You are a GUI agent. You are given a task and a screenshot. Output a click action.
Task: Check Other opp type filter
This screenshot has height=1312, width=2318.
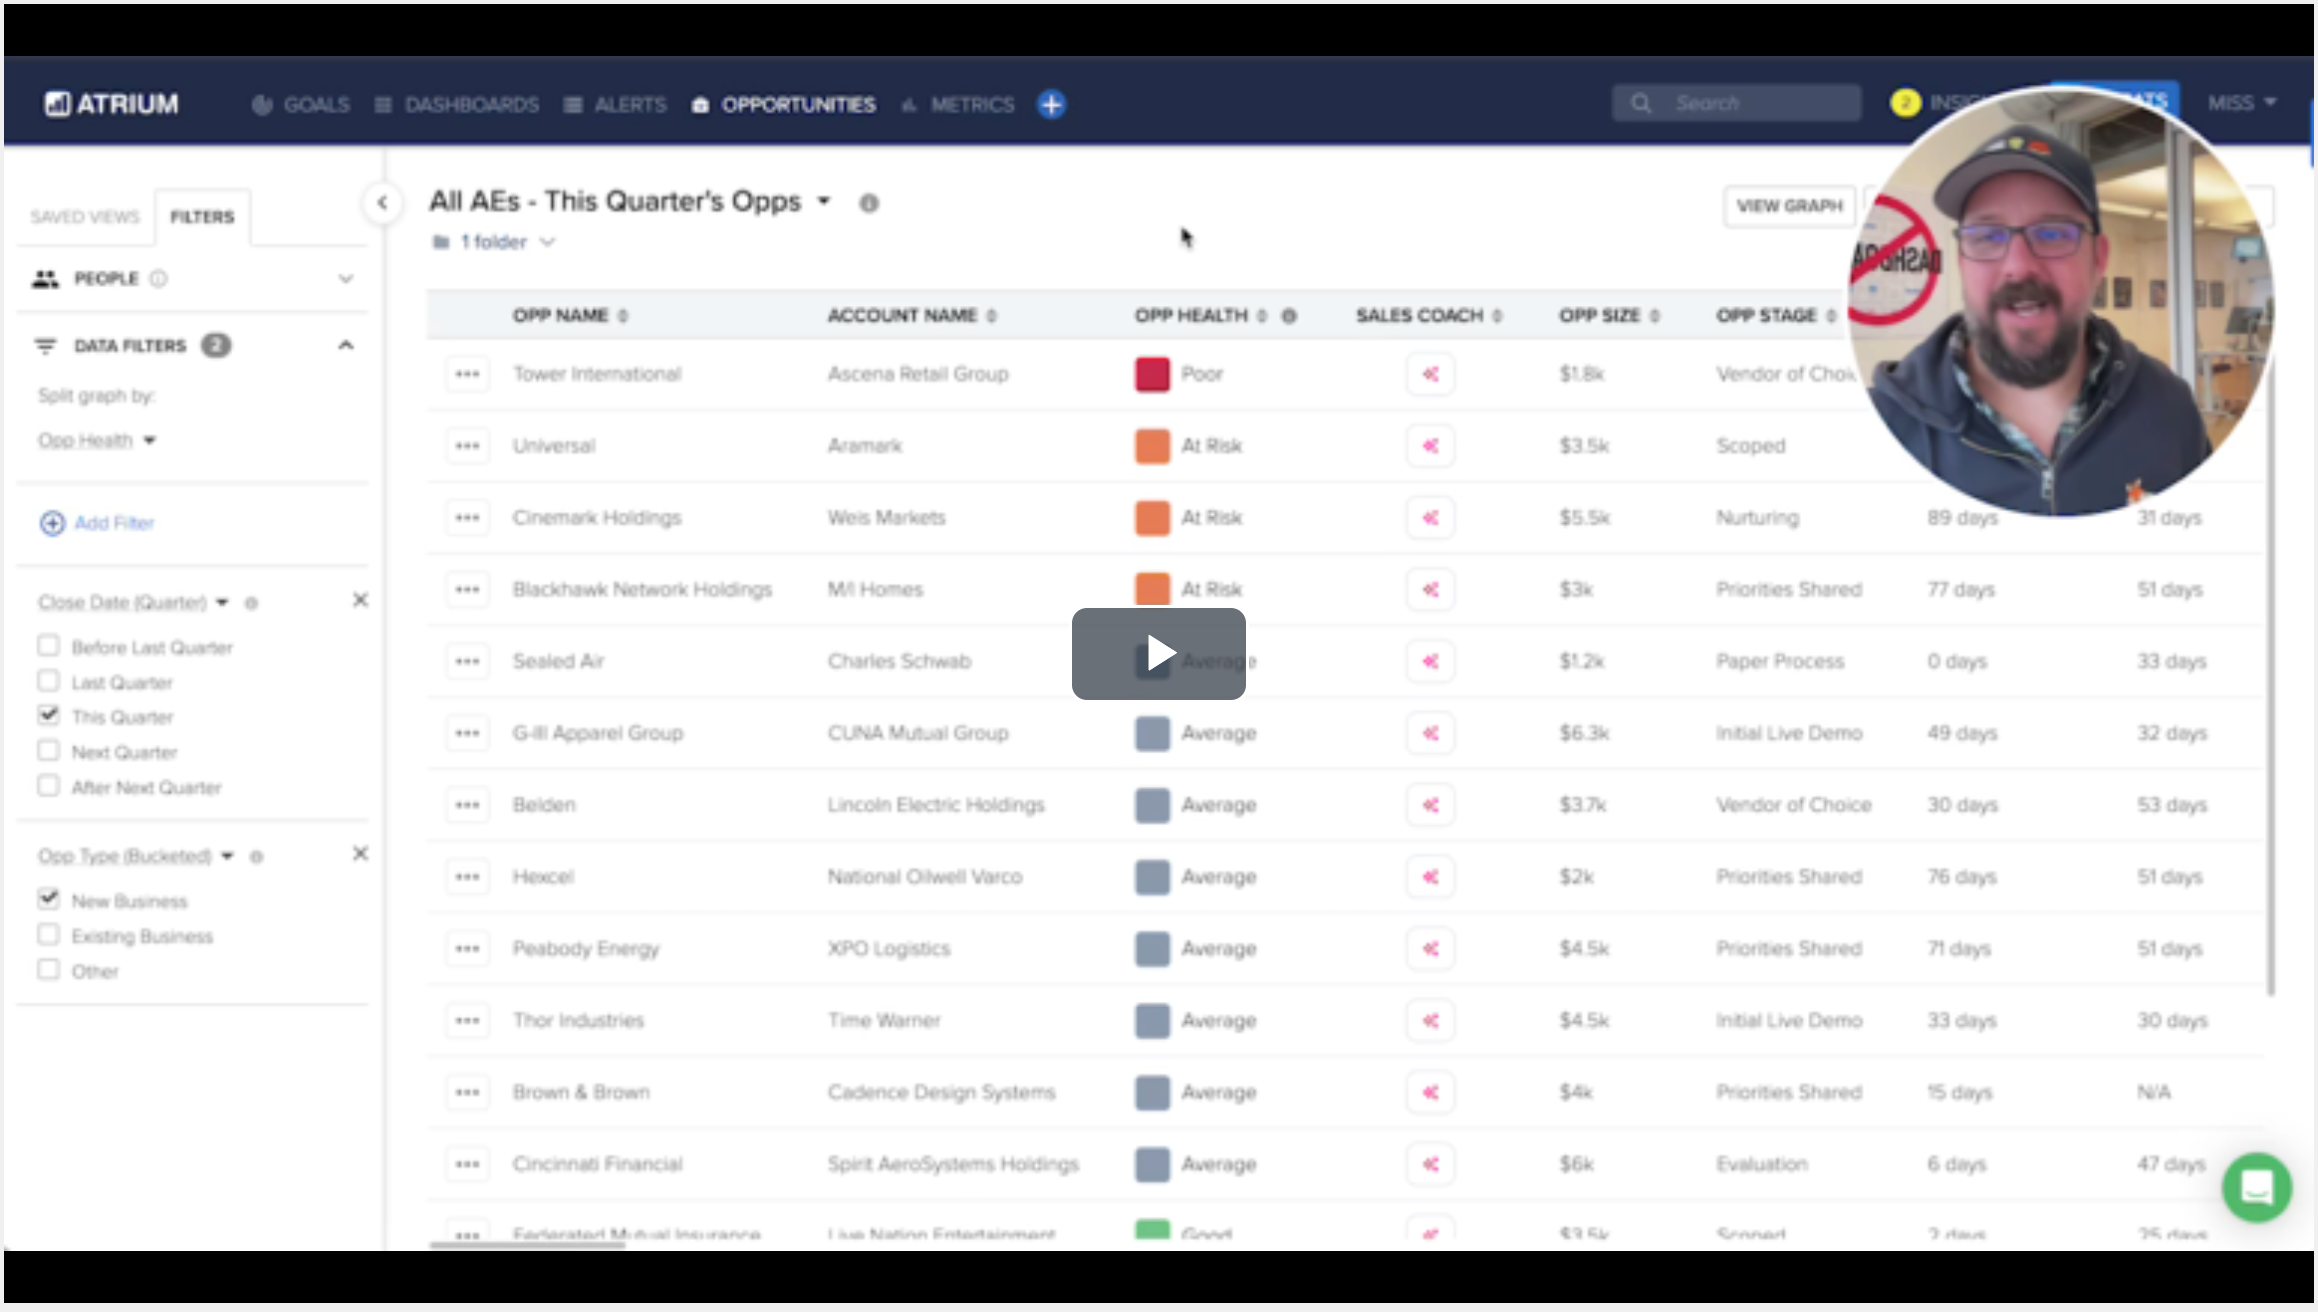click(48, 970)
